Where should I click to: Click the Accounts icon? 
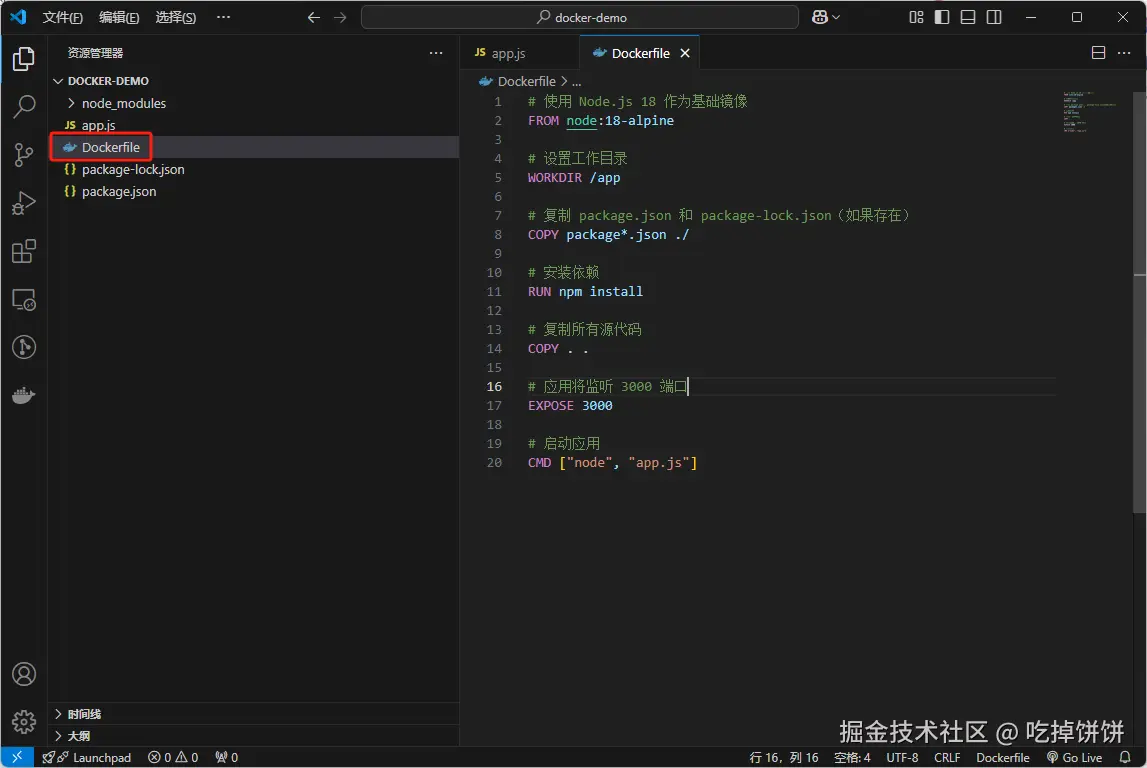click(x=24, y=674)
